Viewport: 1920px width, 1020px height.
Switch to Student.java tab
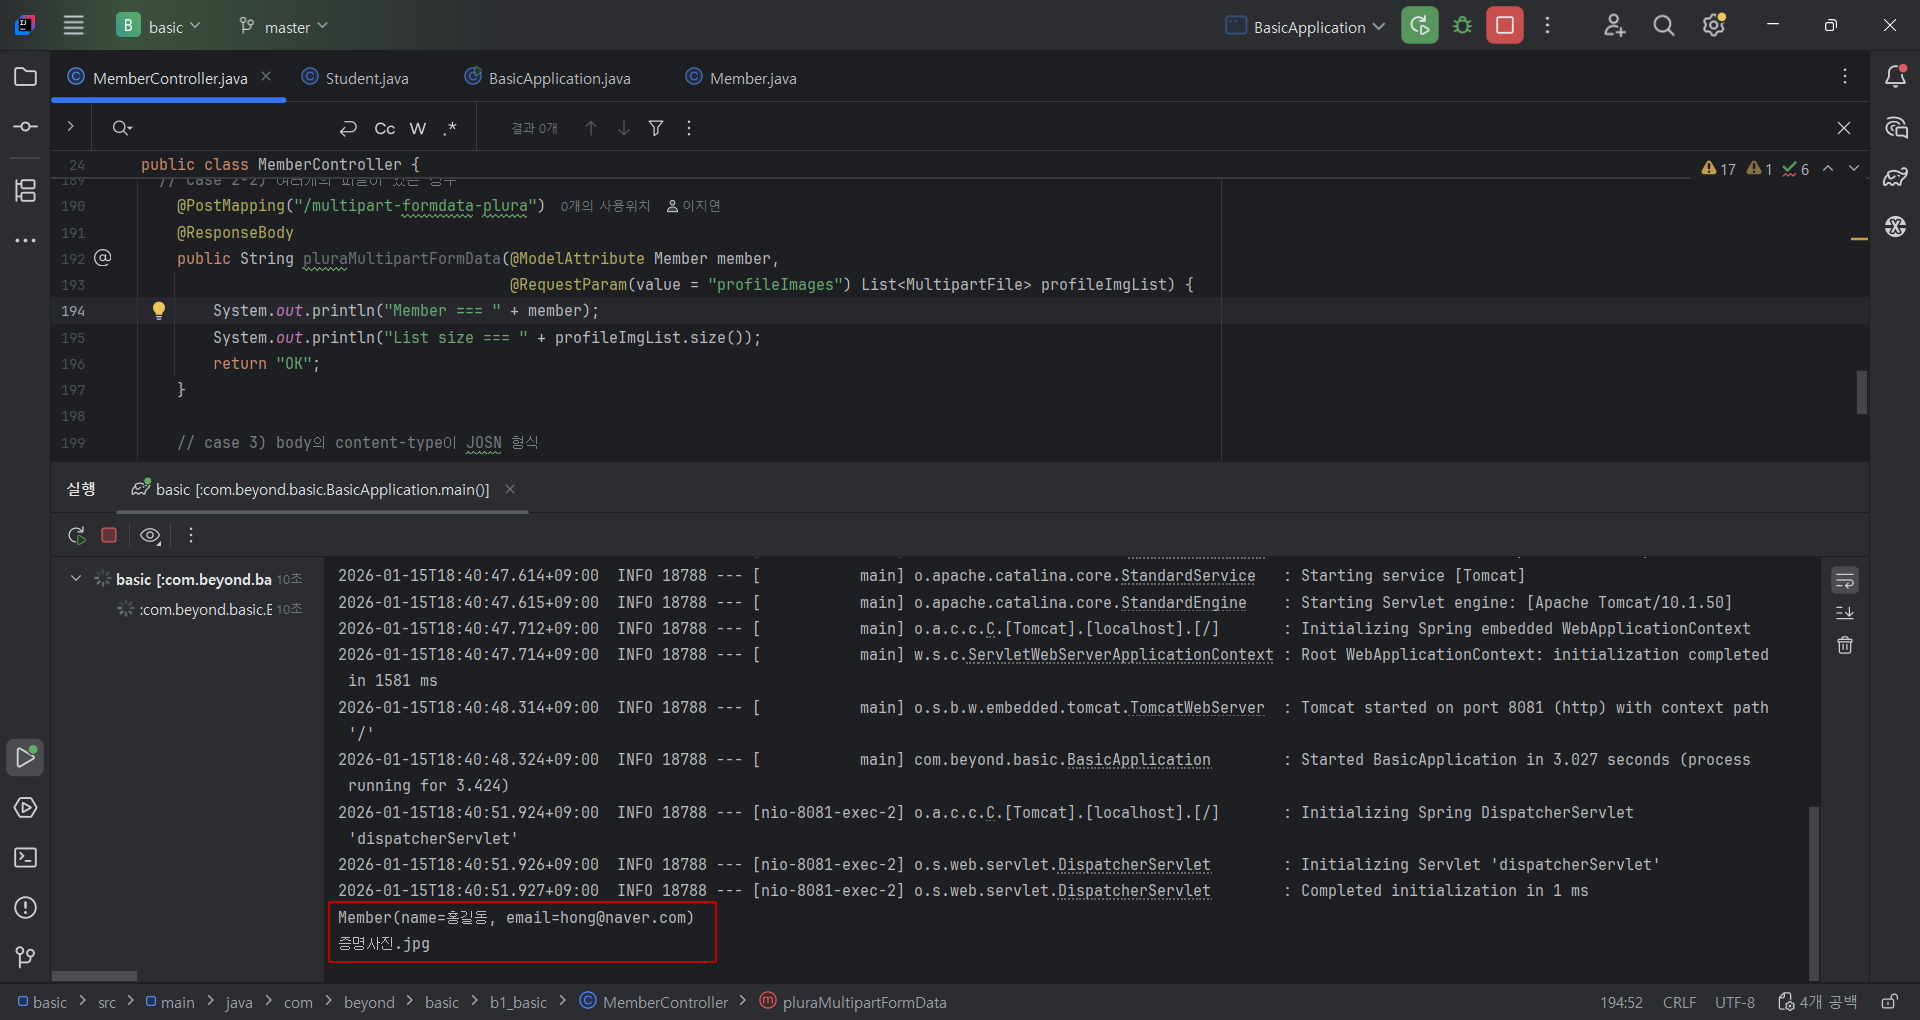pyautogui.click(x=356, y=78)
